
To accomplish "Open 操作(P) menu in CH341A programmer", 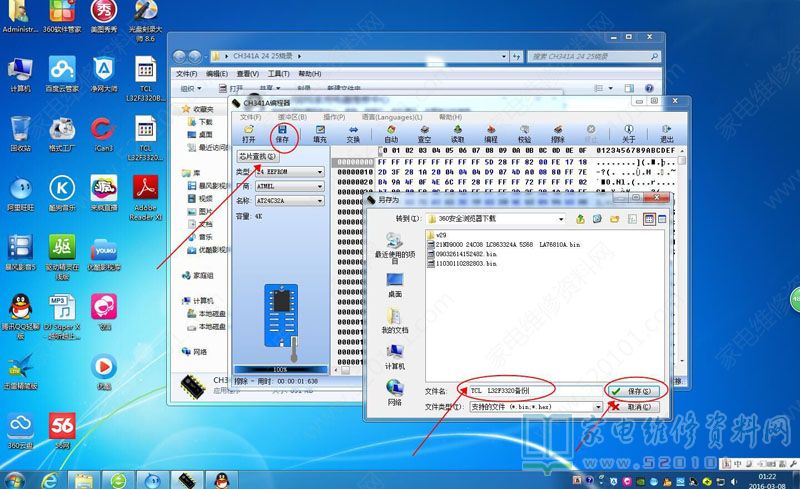I will pyautogui.click(x=334, y=117).
